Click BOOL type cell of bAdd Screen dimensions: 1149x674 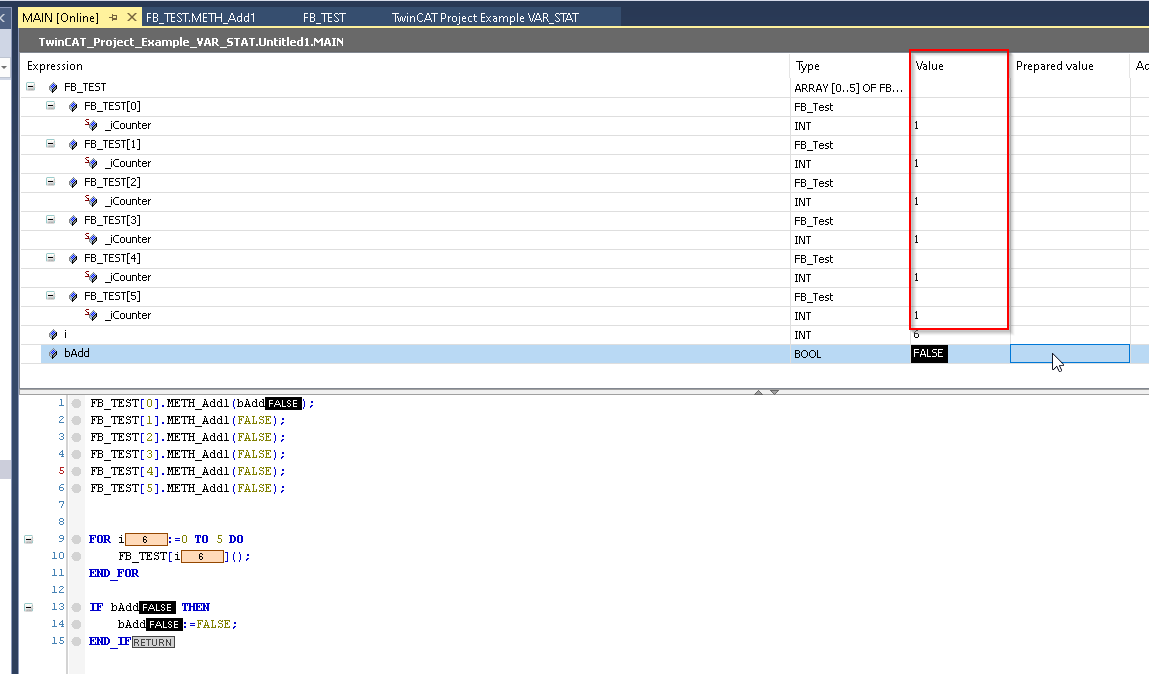808,354
